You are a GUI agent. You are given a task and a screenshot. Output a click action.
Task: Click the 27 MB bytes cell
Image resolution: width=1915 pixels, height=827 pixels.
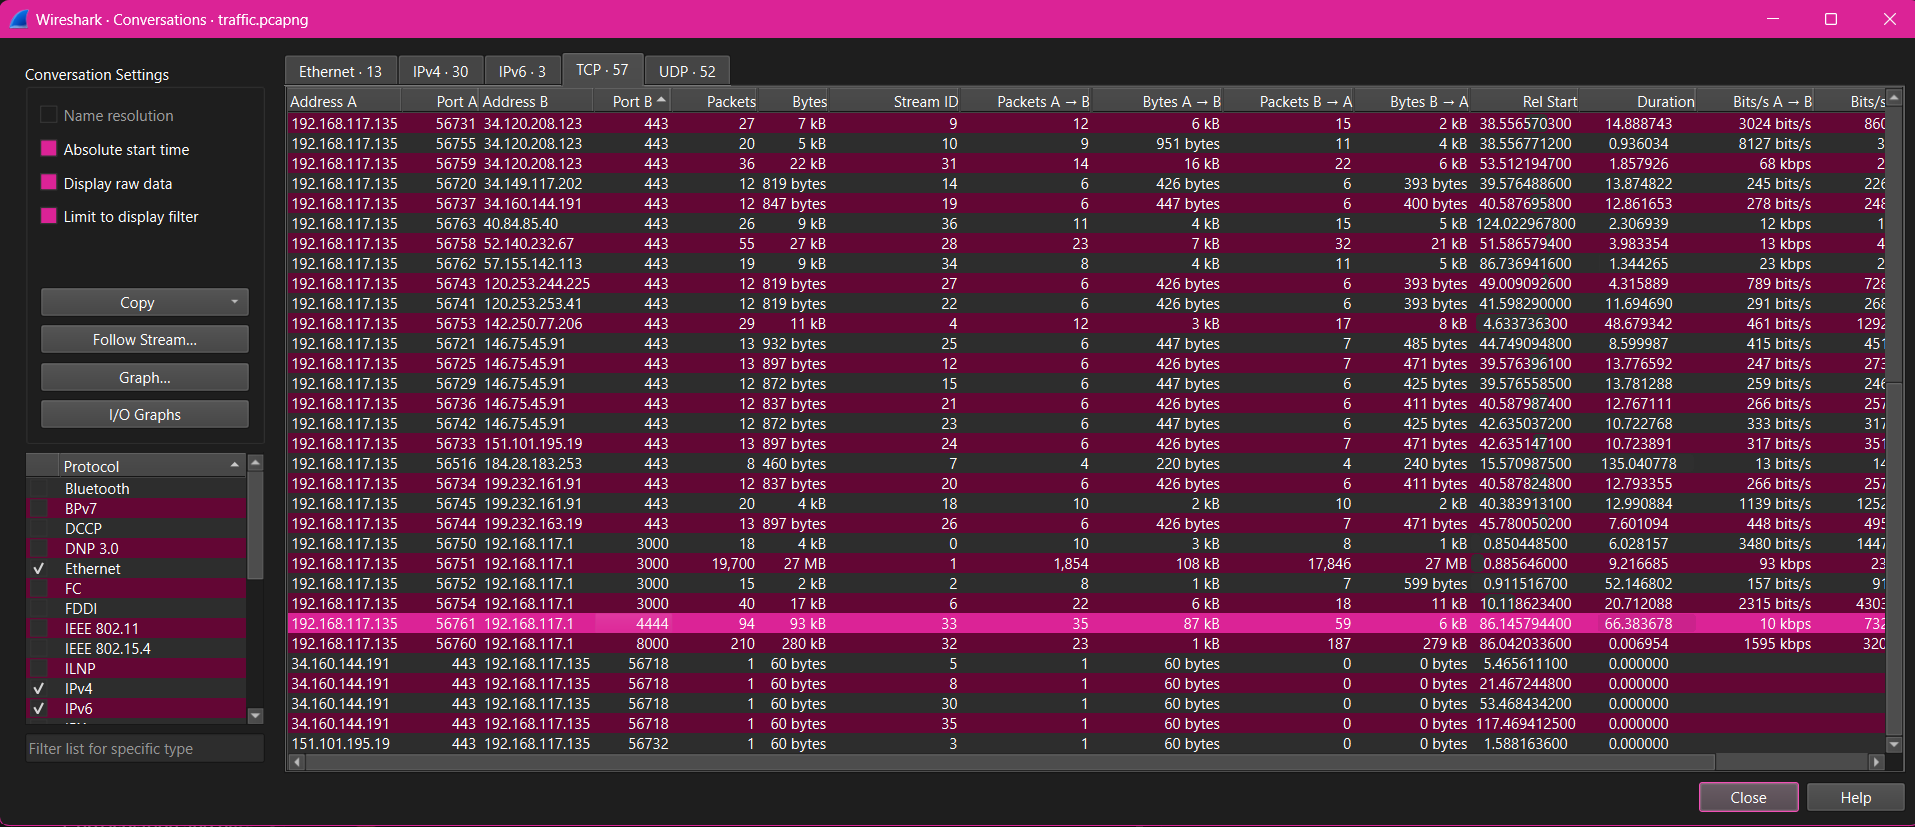point(794,563)
